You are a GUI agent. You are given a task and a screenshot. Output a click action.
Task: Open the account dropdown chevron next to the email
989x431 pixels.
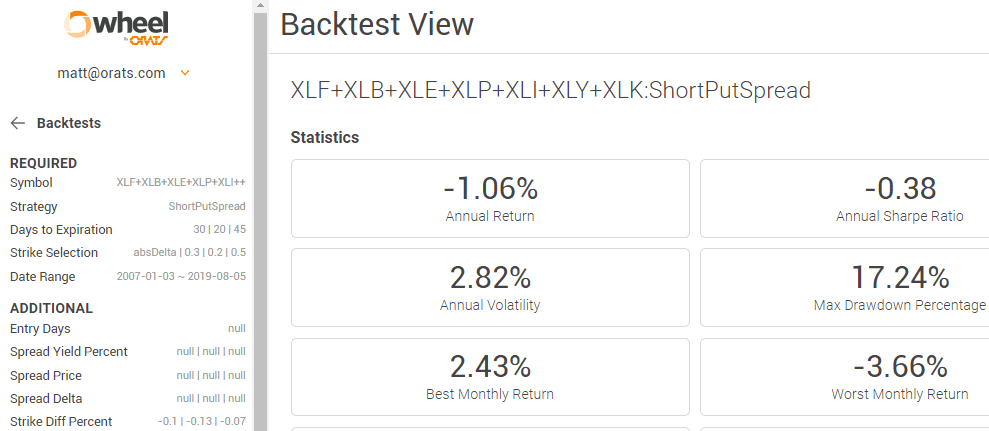[x=185, y=73]
